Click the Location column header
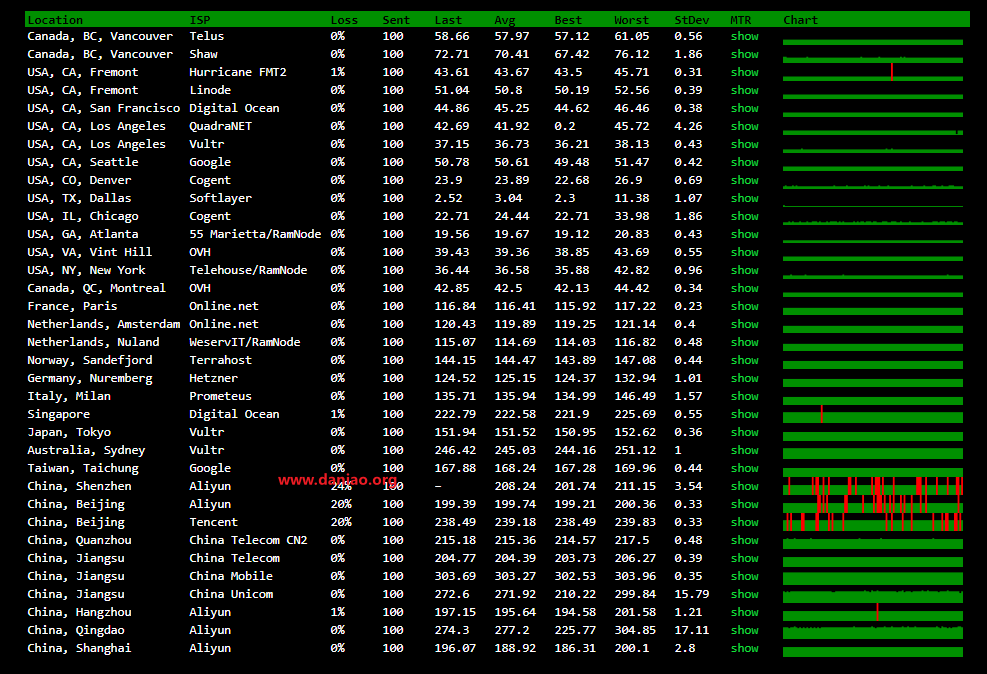This screenshot has height=674, width=987. pyautogui.click(x=55, y=20)
